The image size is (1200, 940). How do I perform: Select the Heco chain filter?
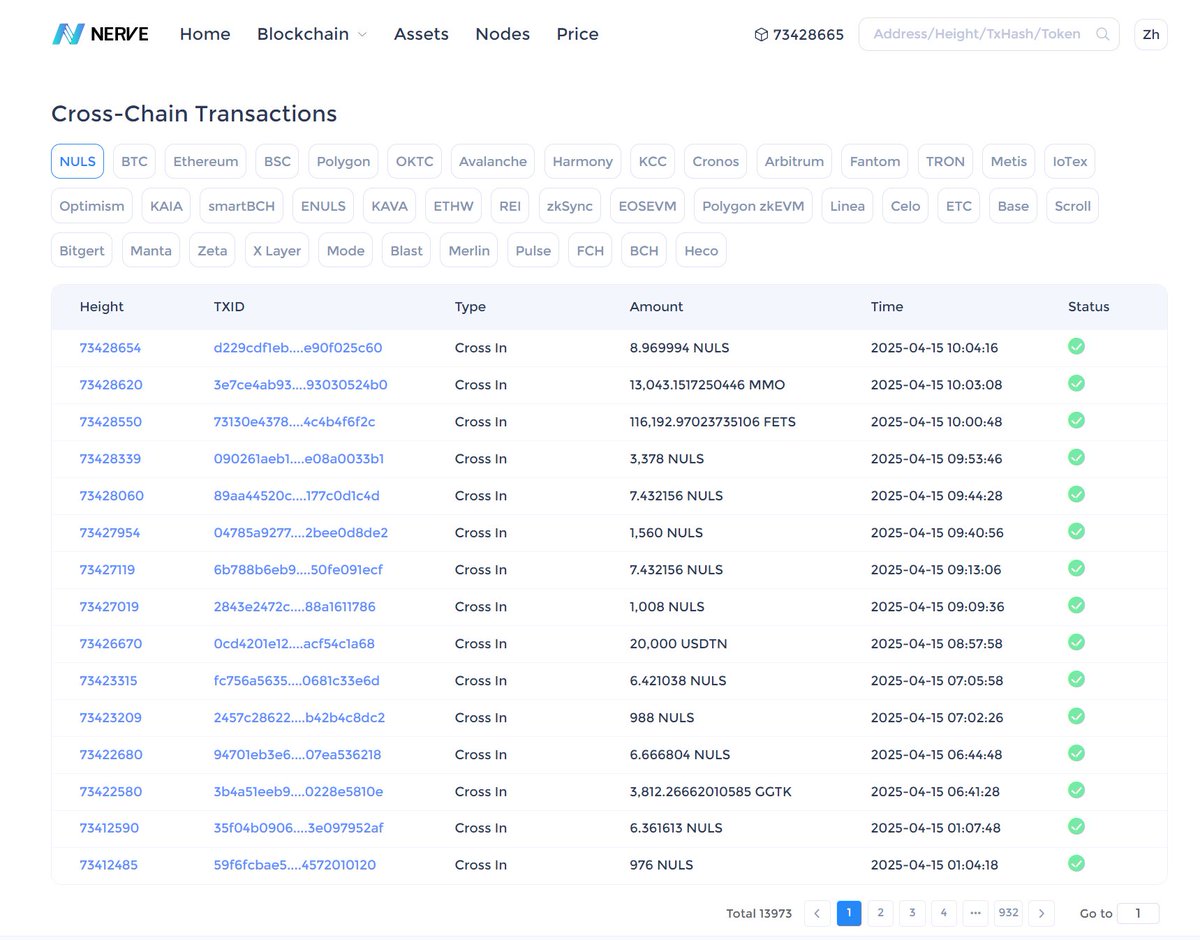click(701, 250)
